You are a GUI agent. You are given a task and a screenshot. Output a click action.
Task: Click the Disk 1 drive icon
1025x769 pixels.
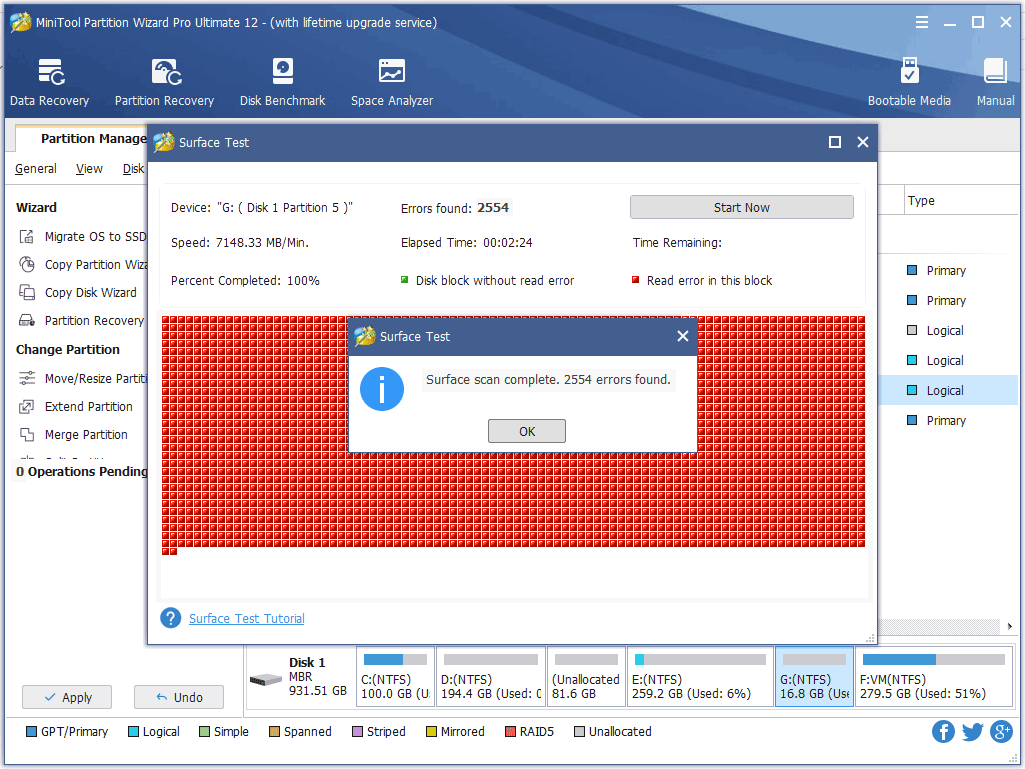point(265,680)
